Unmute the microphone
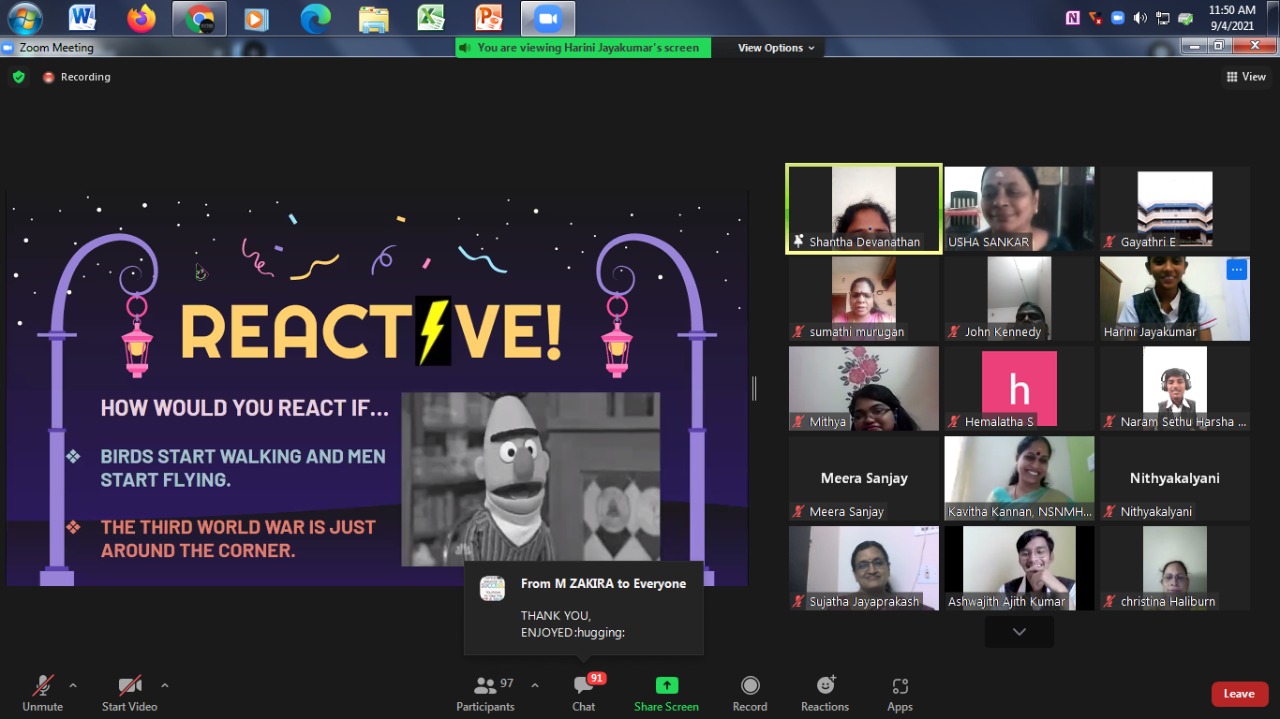 point(42,692)
